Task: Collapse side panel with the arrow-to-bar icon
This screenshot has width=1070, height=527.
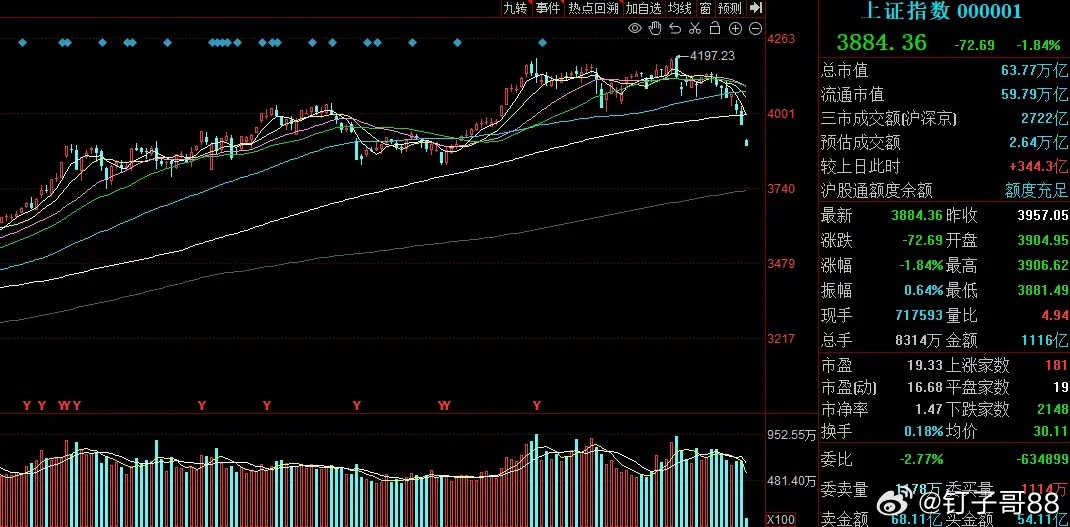Action: (755, 8)
